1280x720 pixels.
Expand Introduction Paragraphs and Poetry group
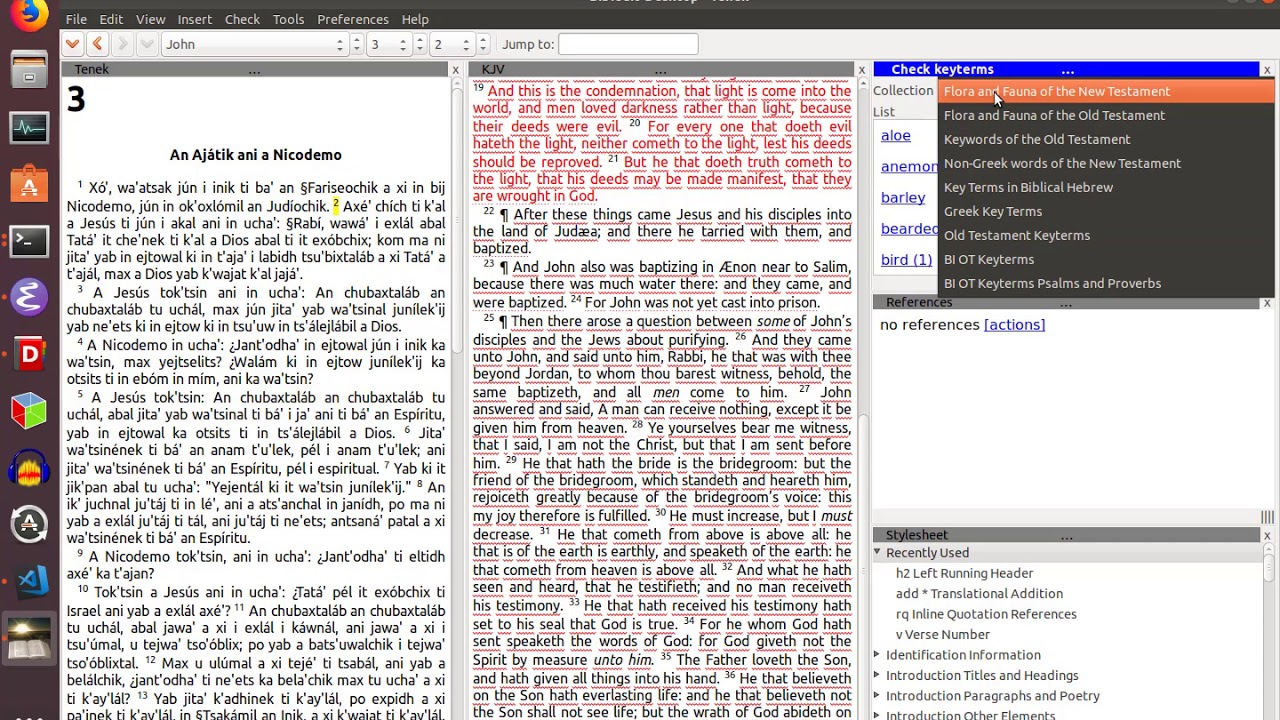[x=877, y=696]
